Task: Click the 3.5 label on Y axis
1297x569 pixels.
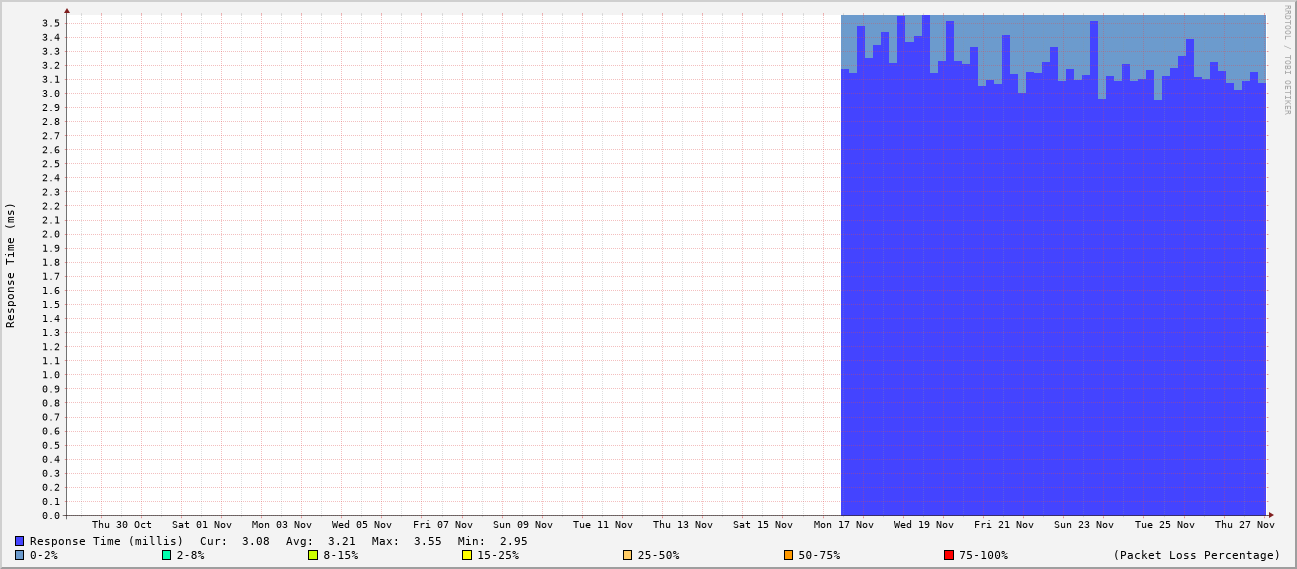Action: pos(52,23)
